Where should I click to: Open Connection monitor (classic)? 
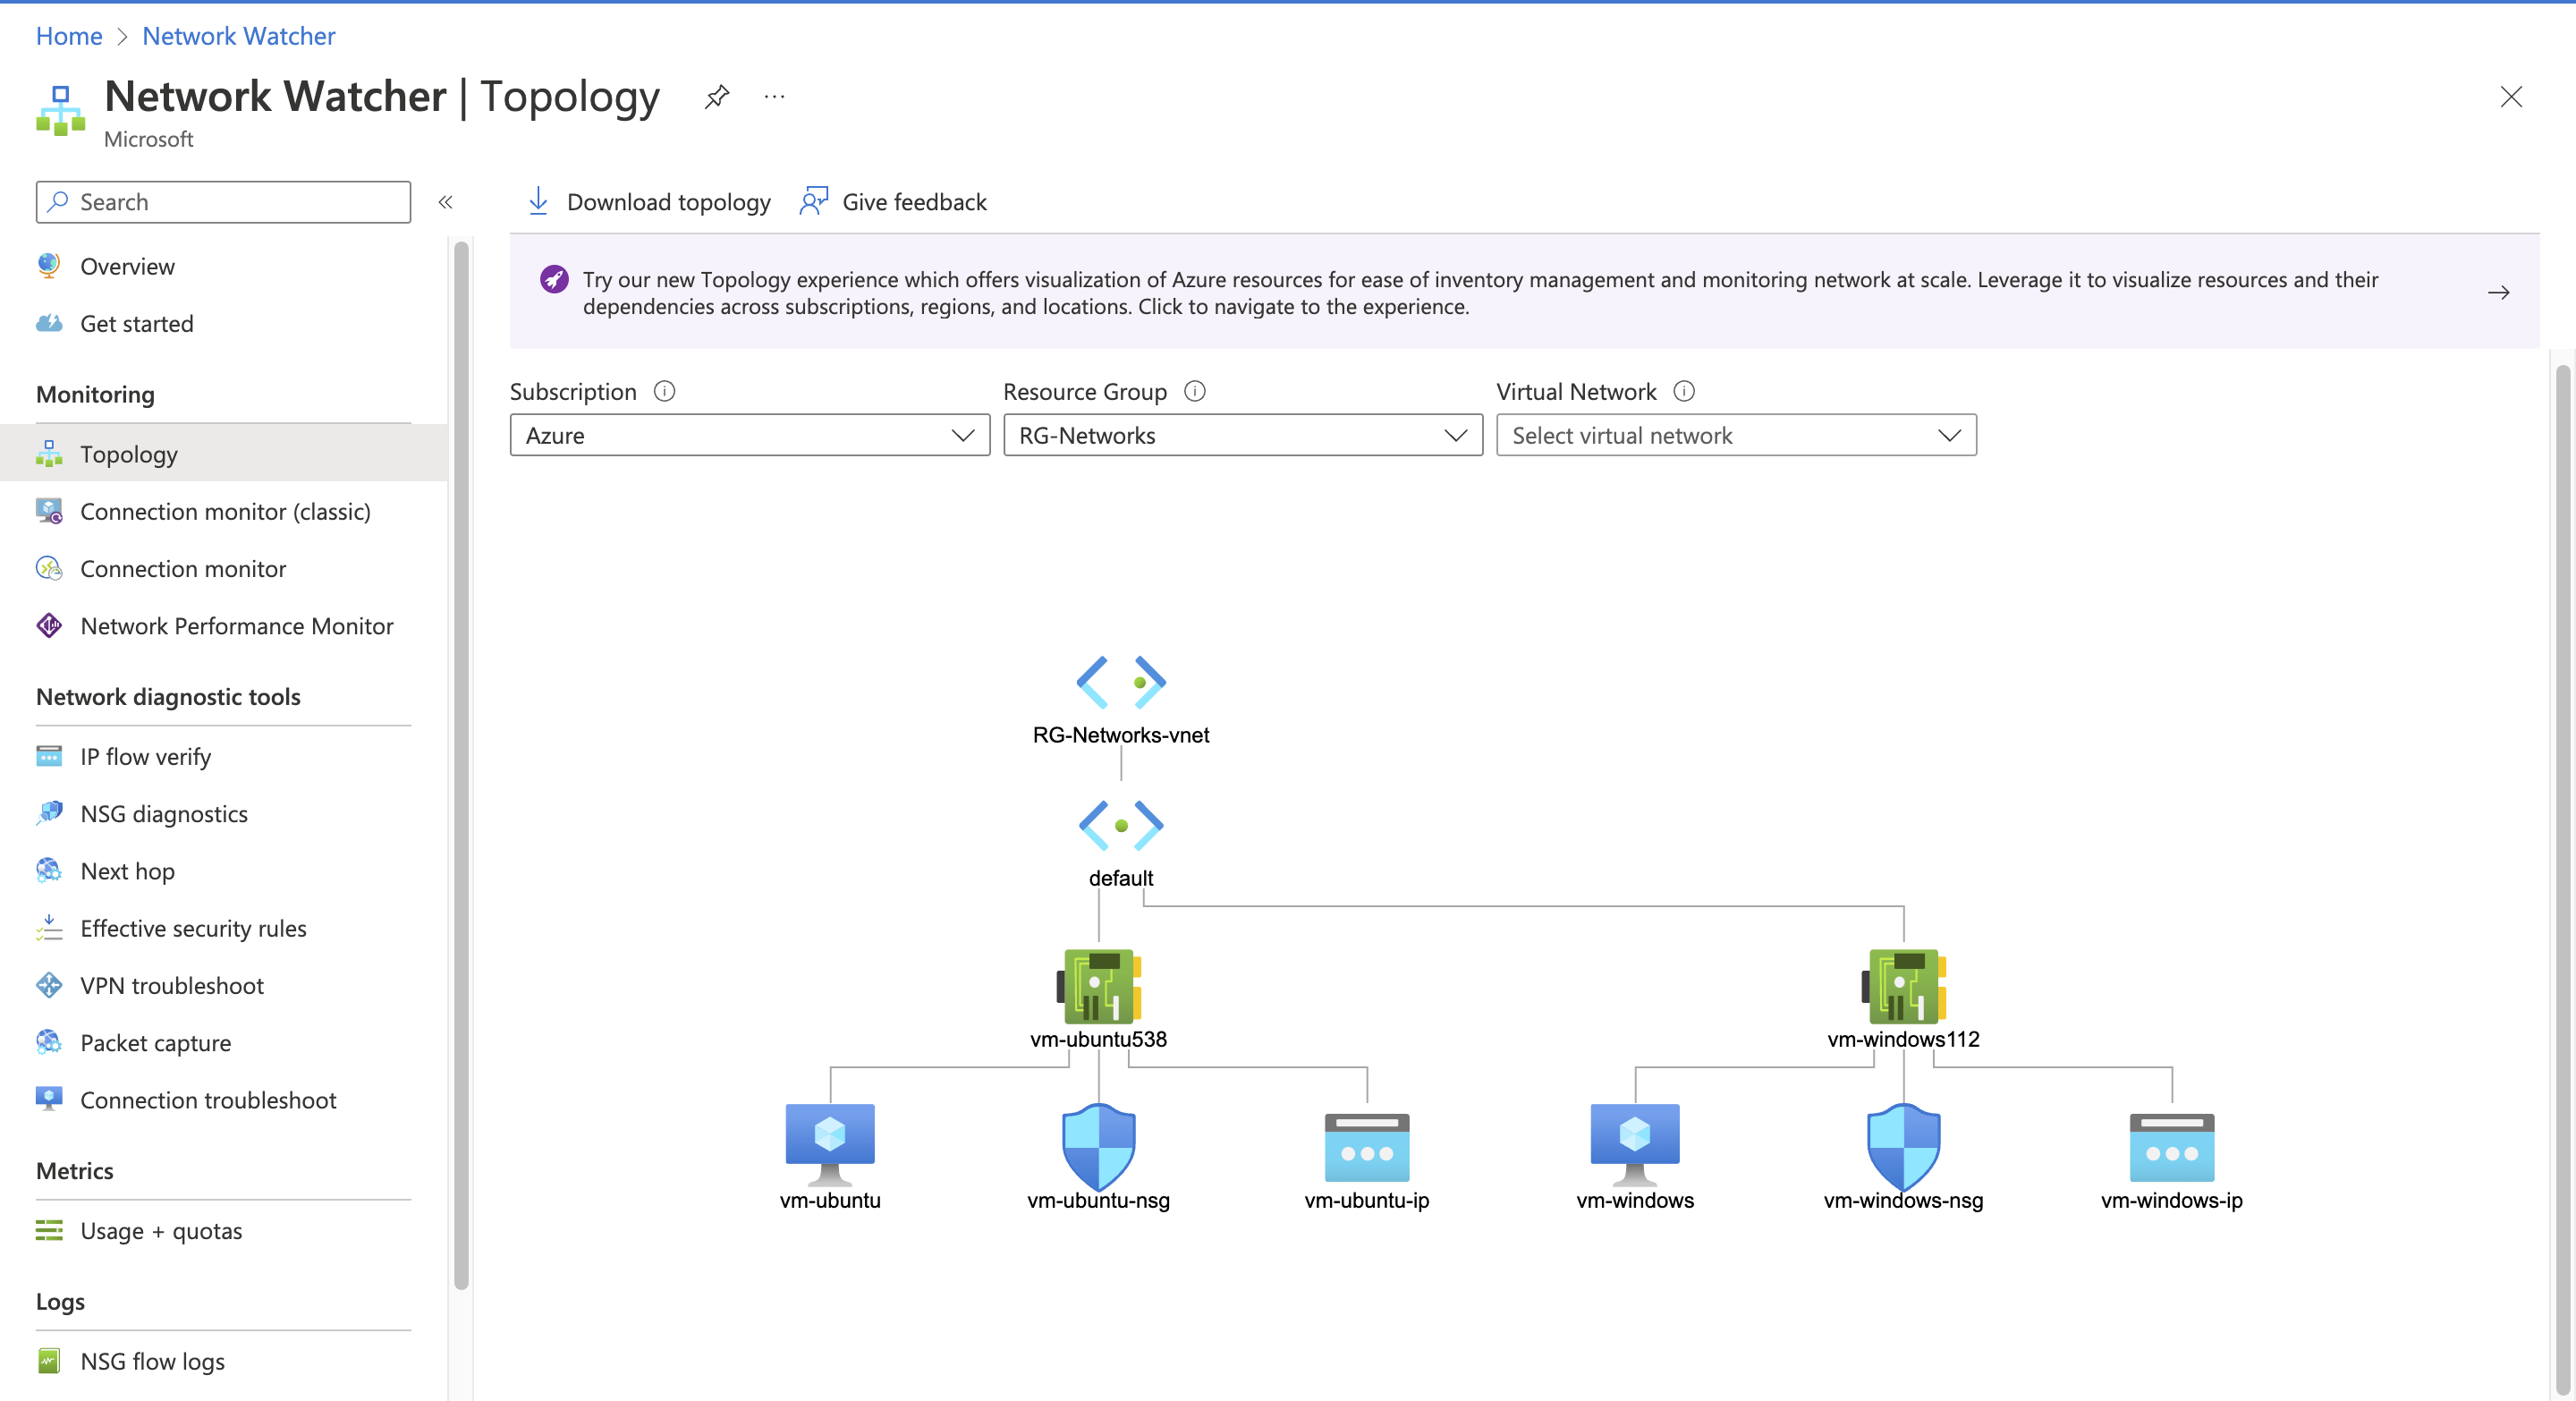tap(224, 511)
